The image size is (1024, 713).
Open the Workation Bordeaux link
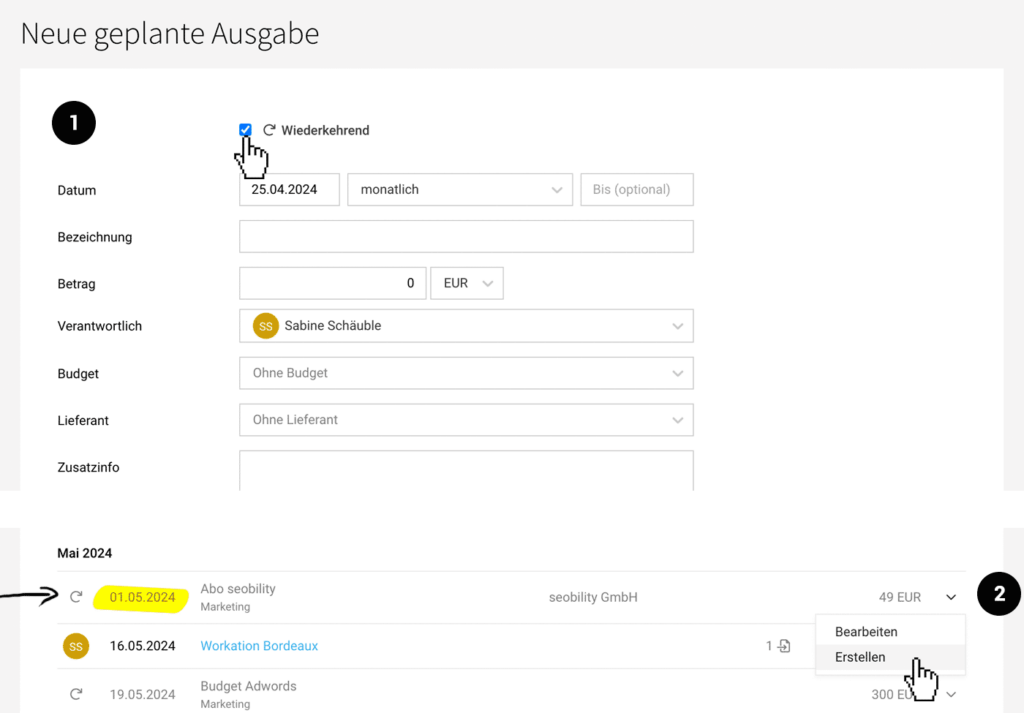click(259, 646)
